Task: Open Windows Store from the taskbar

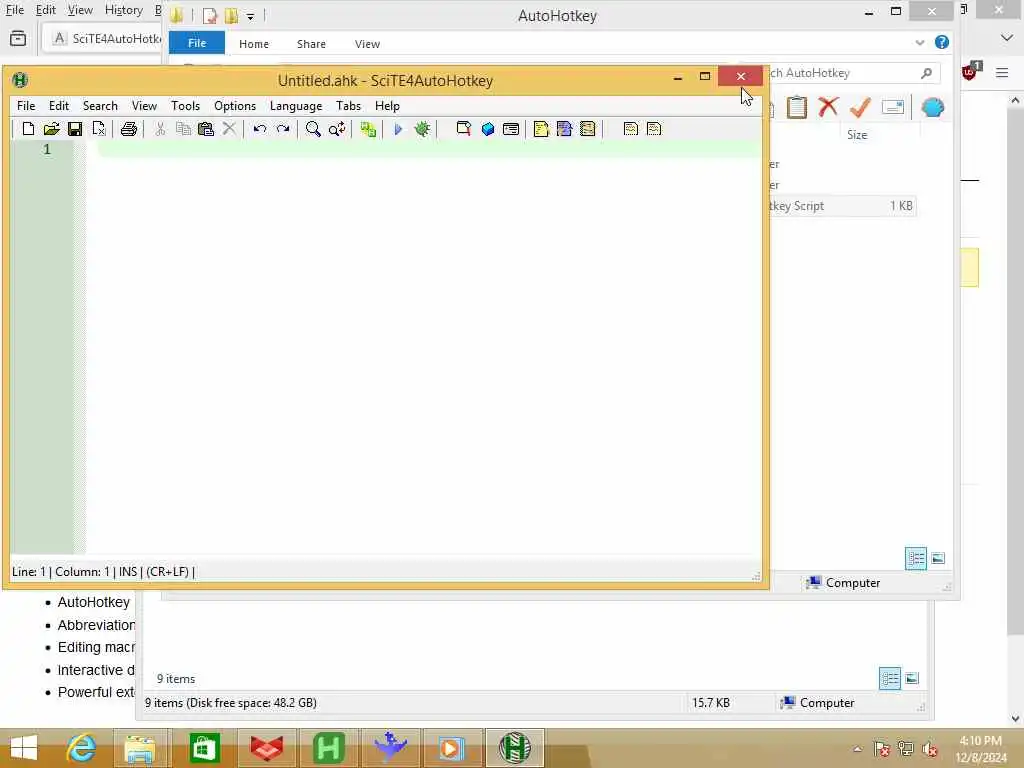Action: pyautogui.click(x=204, y=748)
